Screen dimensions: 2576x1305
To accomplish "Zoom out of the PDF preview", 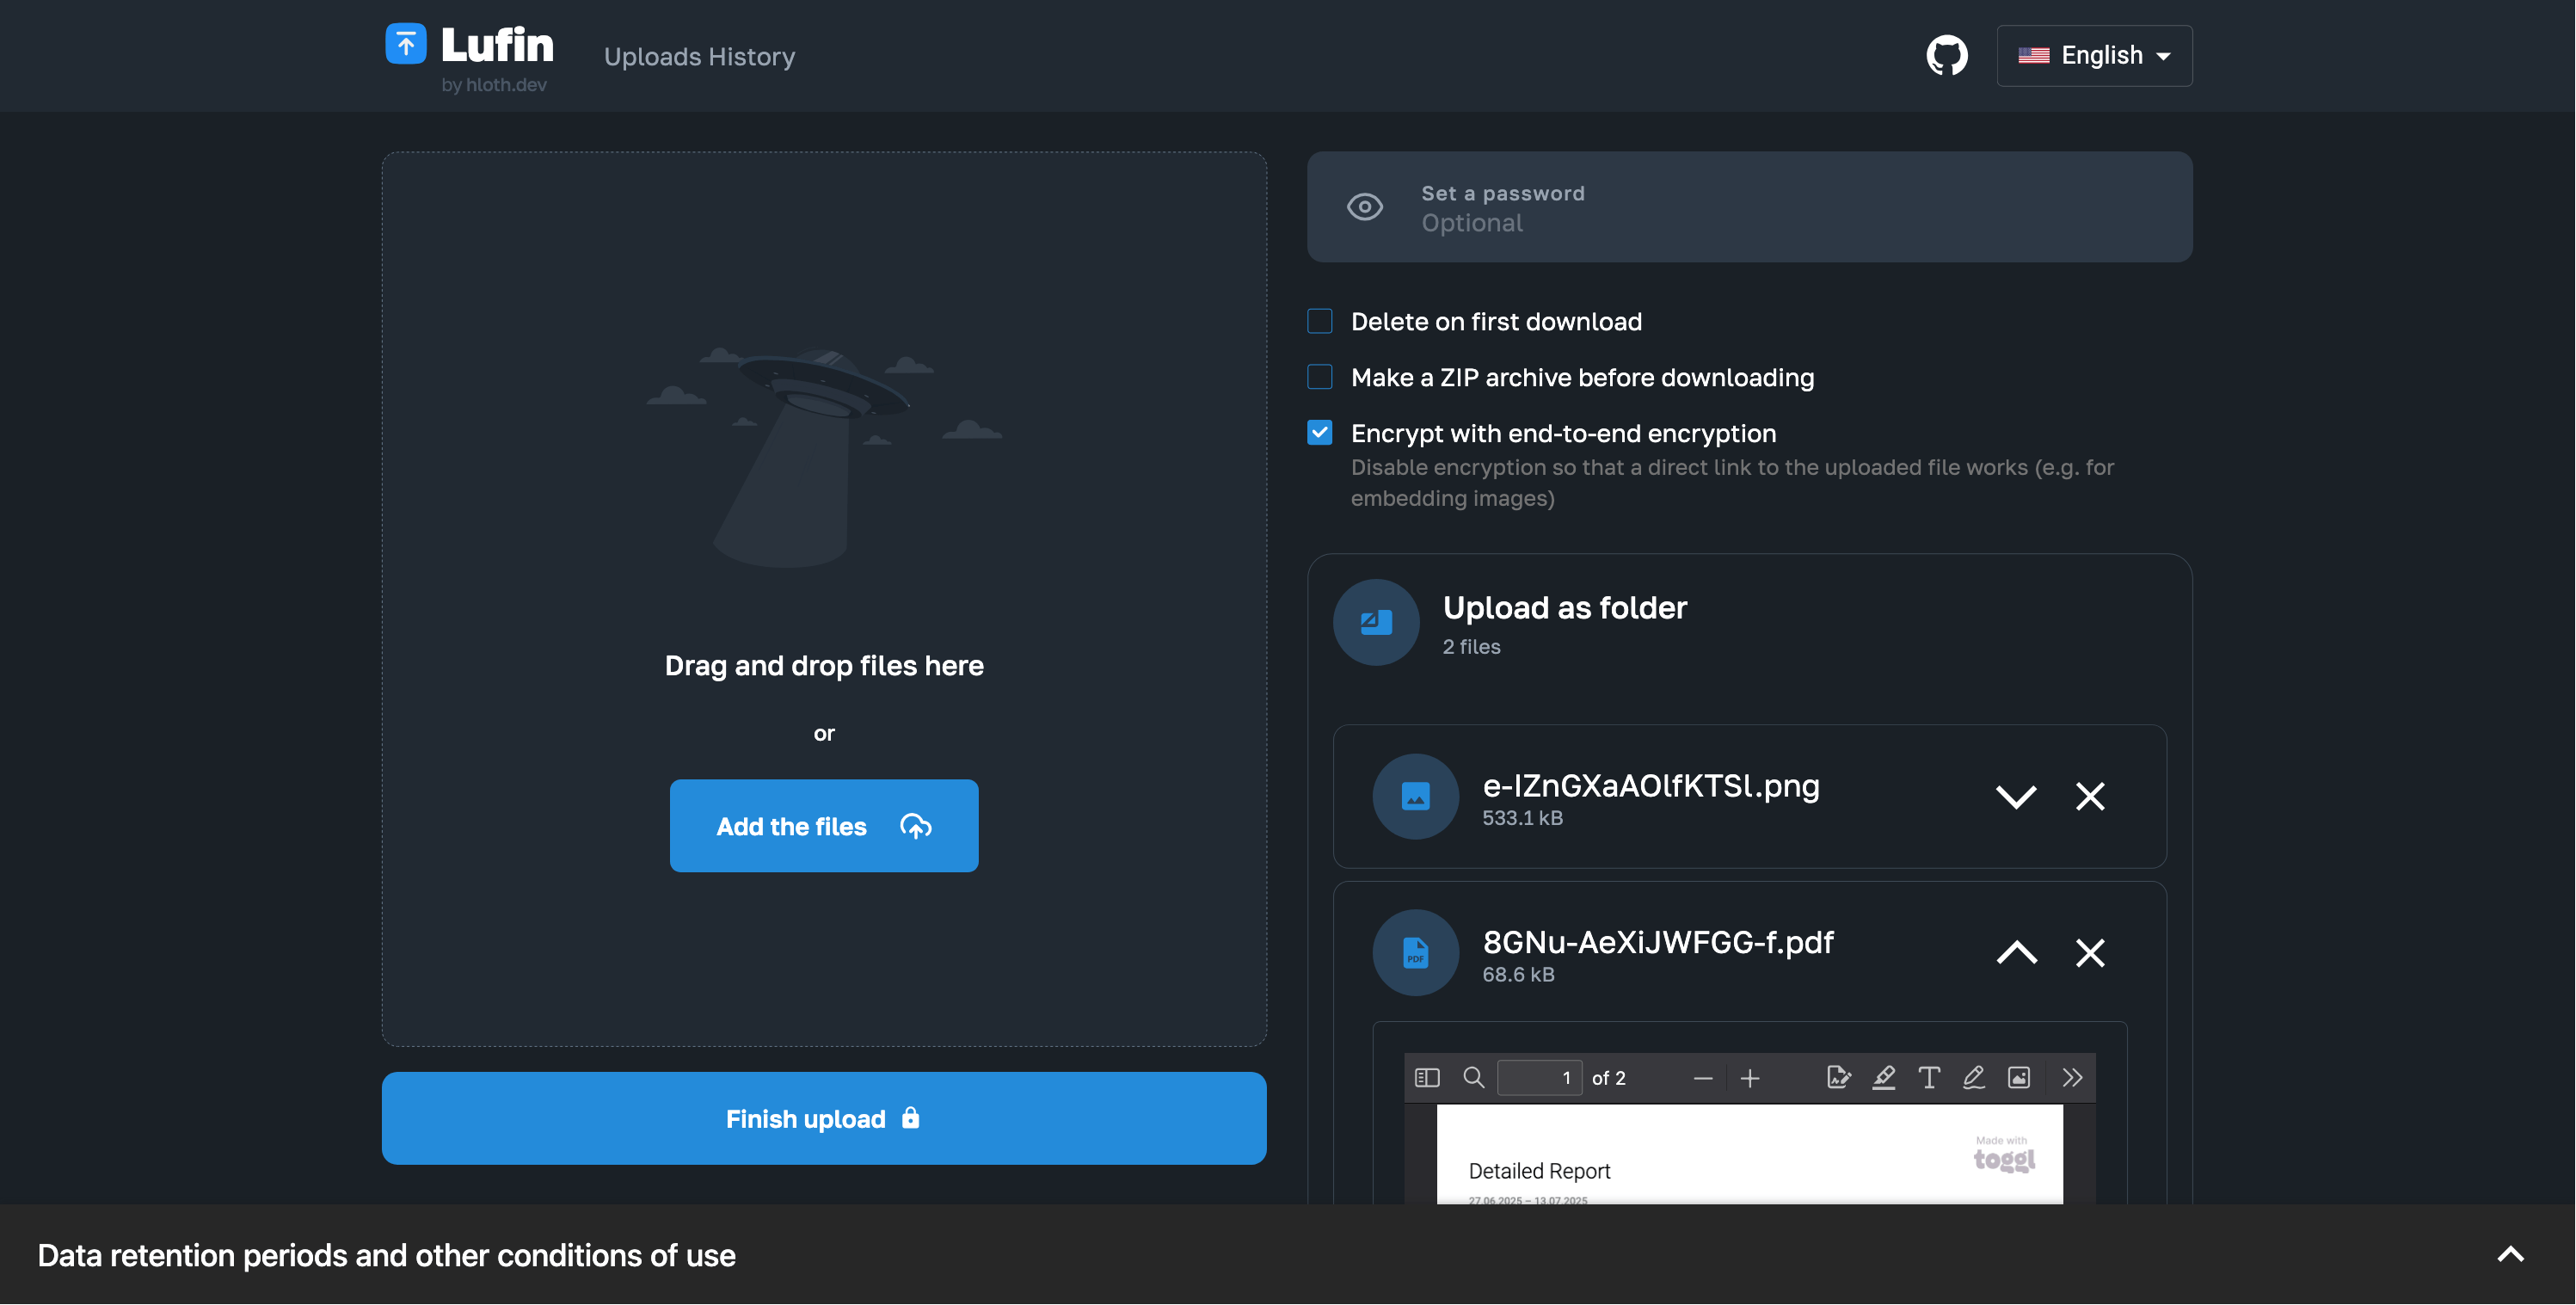I will tap(1704, 1077).
